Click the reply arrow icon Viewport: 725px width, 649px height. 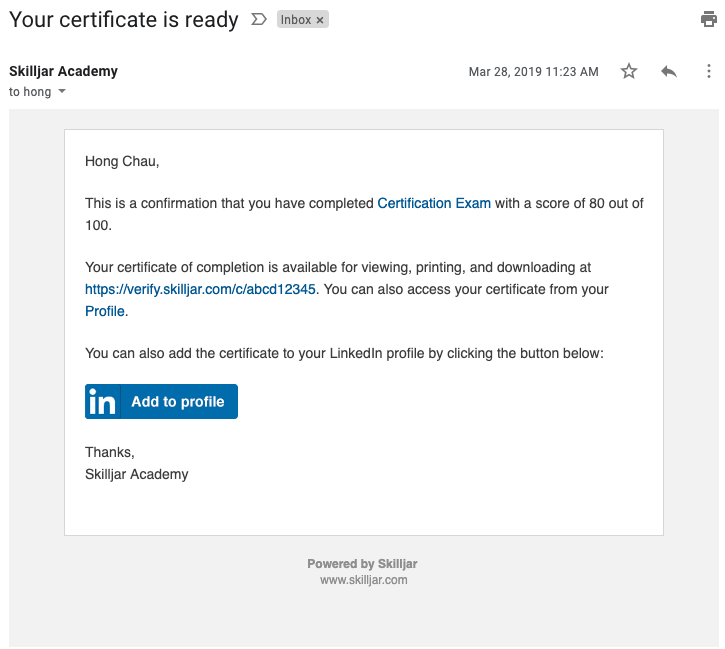pyautogui.click(x=669, y=71)
